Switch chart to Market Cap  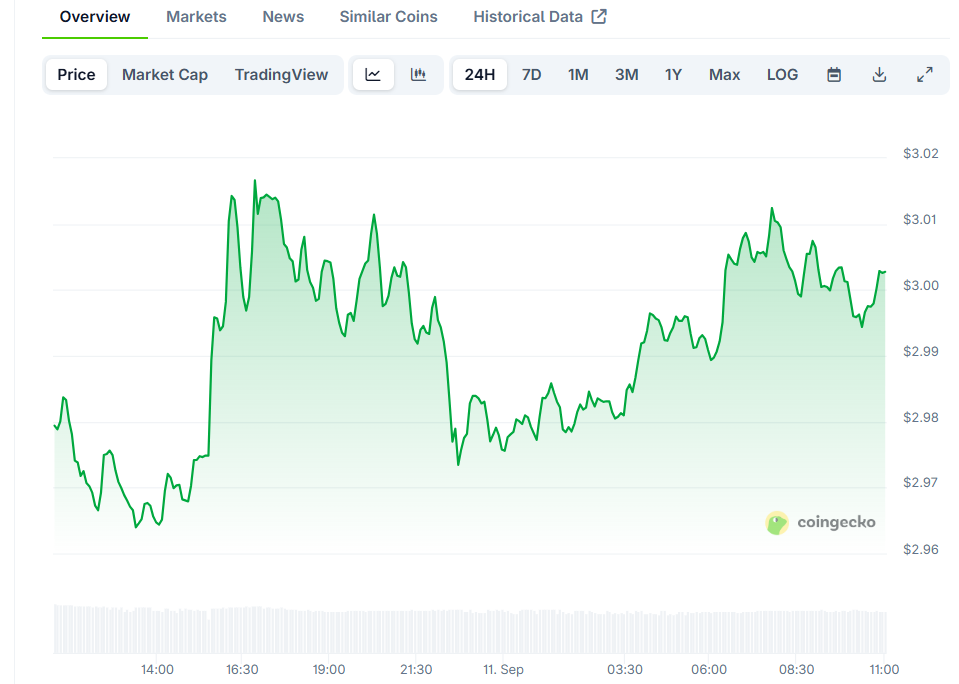tap(165, 75)
